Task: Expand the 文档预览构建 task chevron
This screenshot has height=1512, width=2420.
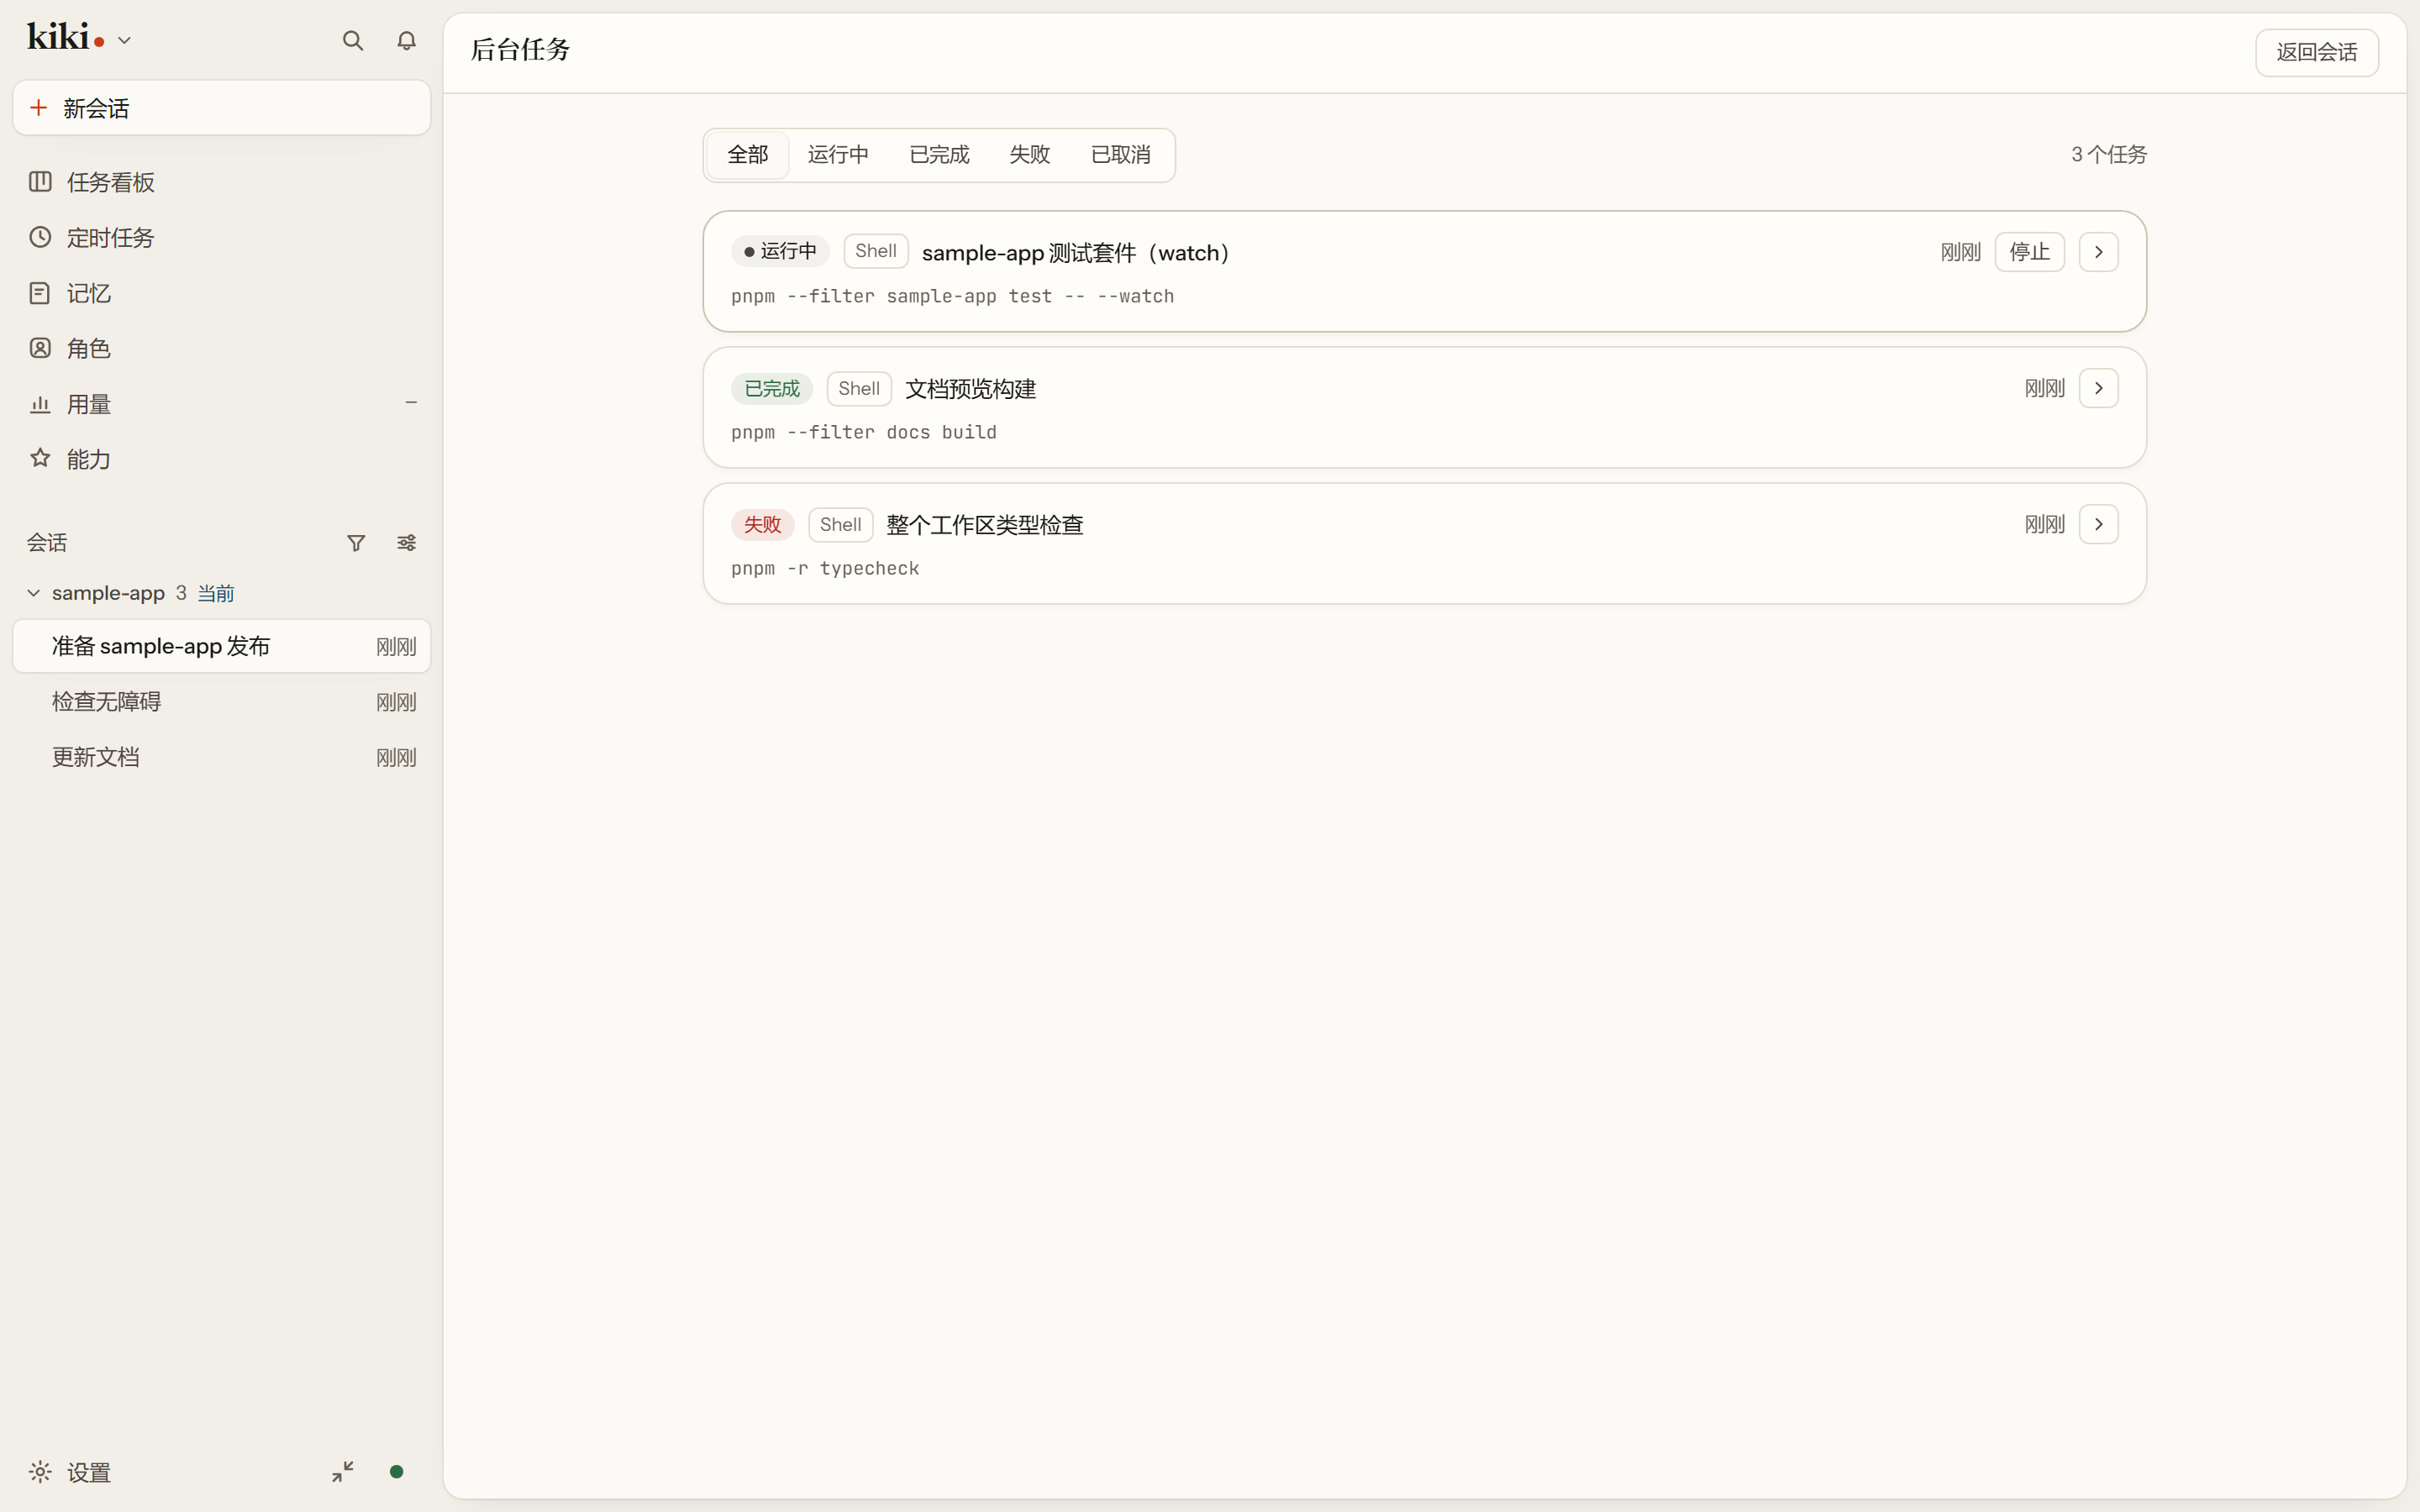Action: pos(2098,388)
